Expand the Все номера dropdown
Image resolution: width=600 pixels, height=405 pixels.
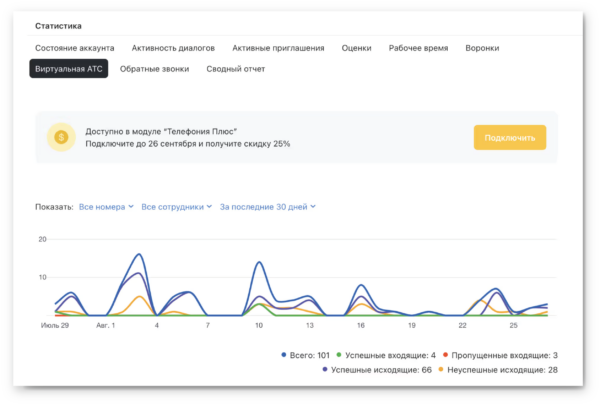tap(106, 207)
